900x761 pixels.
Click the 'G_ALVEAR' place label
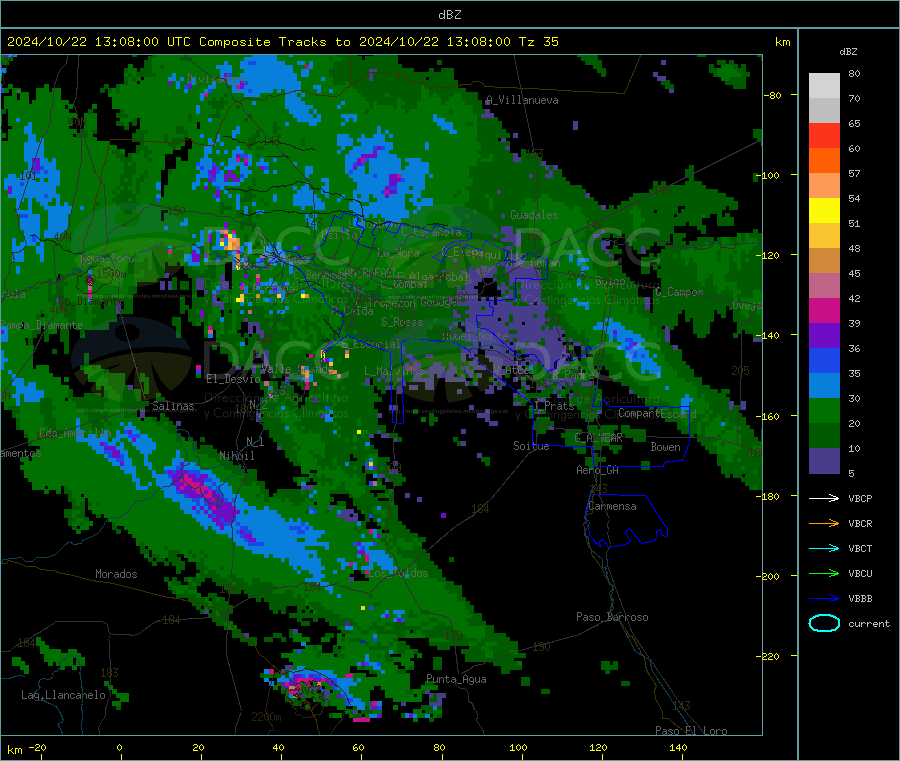(x=598, y=438)
